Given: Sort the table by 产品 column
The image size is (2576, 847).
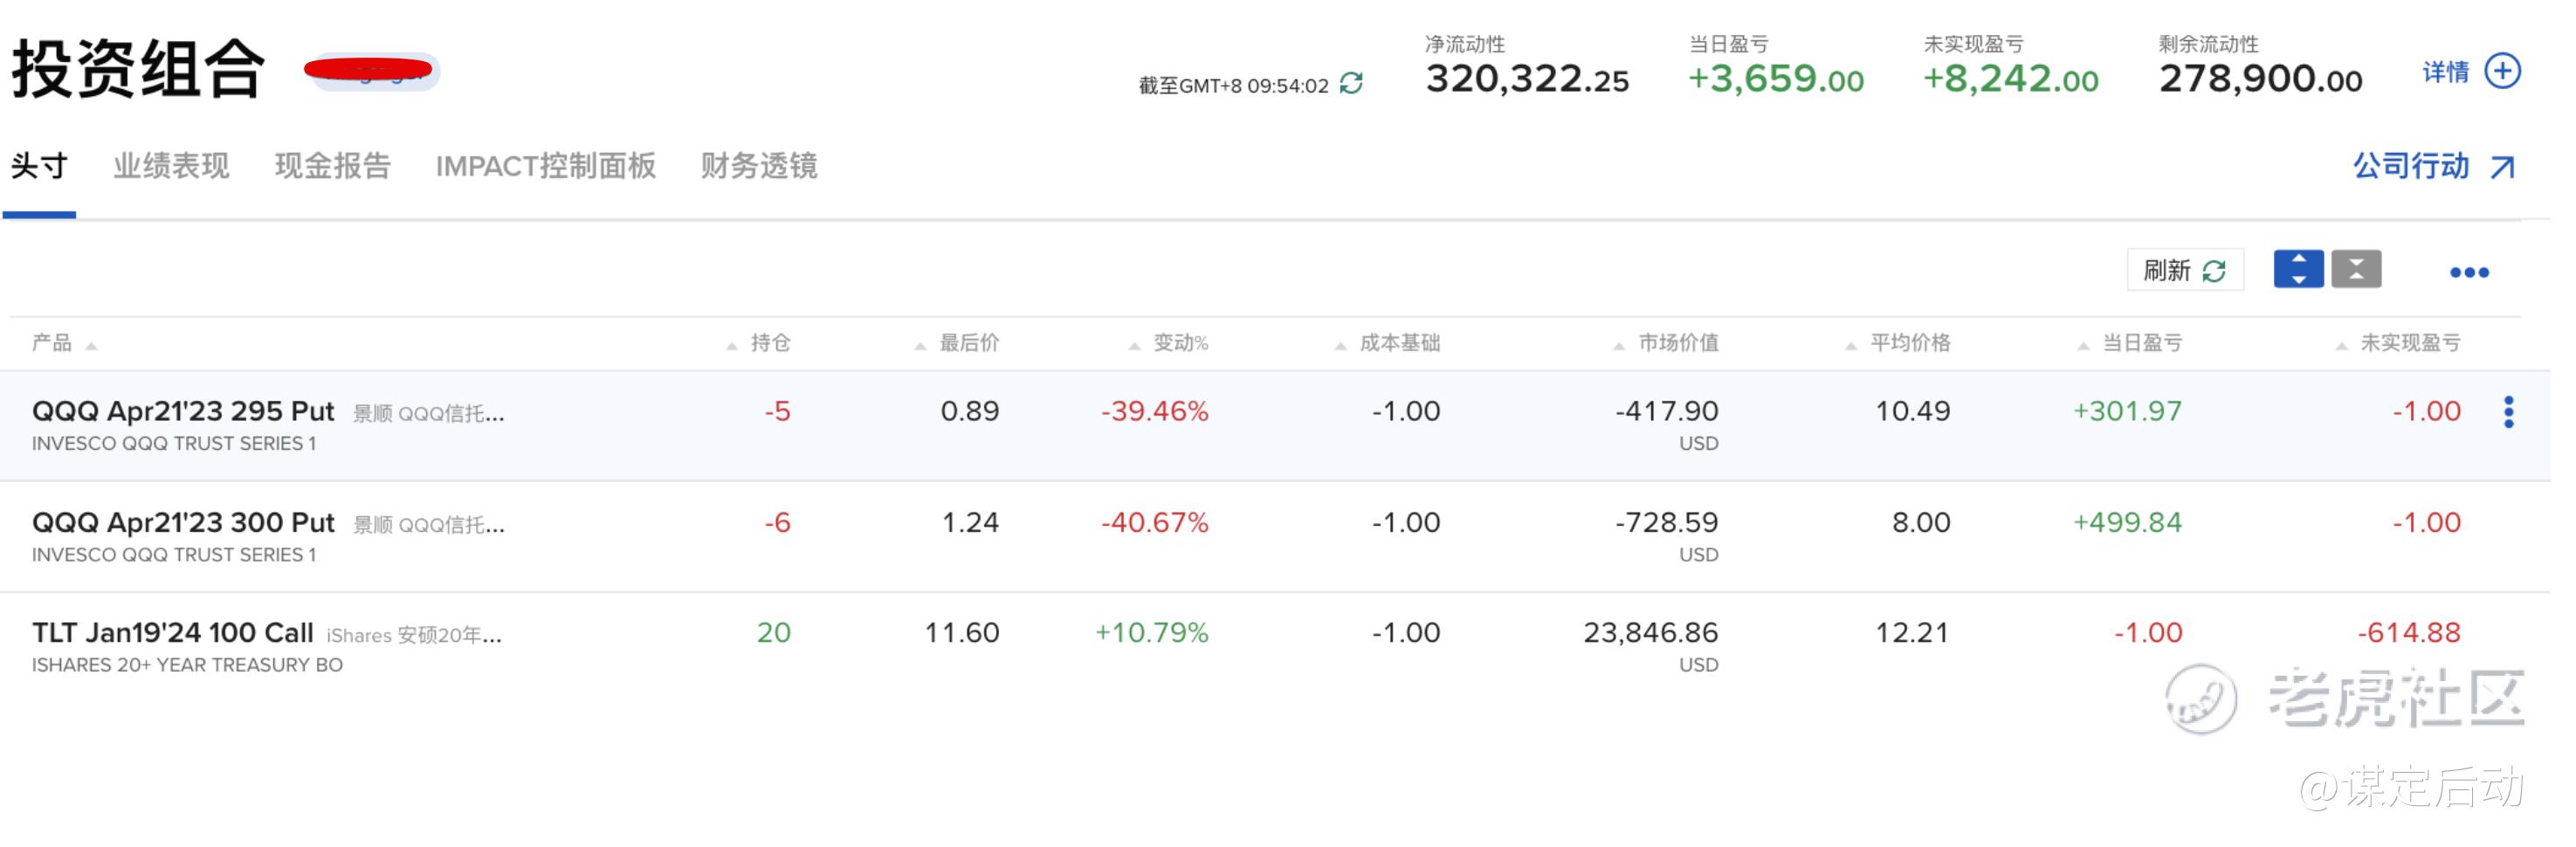Looking at the screenshot, I should pyautogui.click(x=52, y=344).
